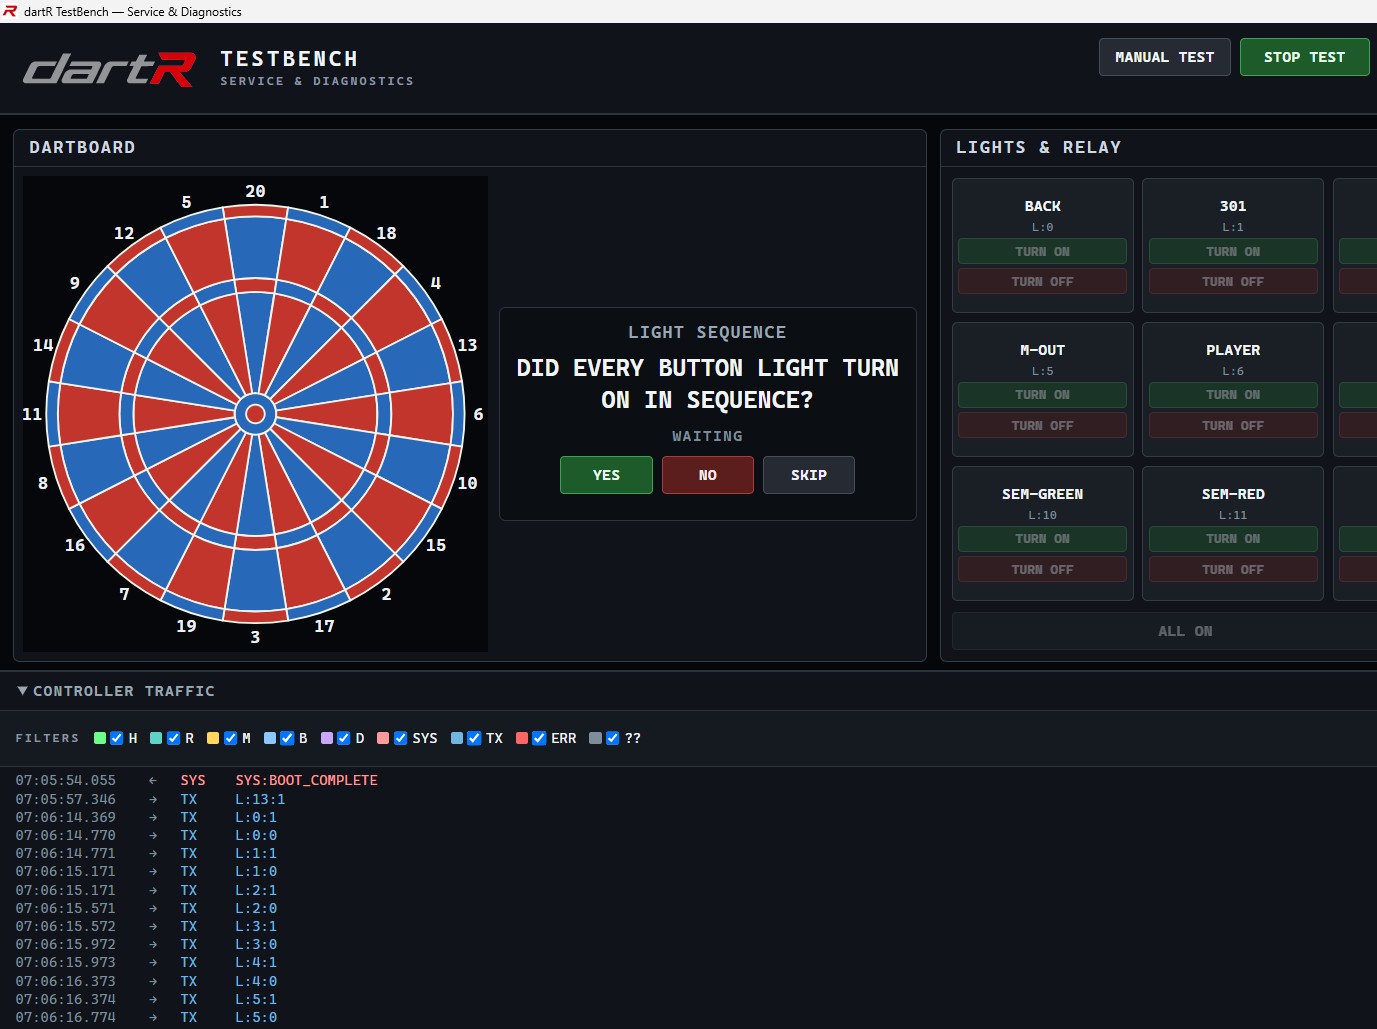Screen dimensions: 1377x1029
Task: Click the WAITING status text
Action: point(707,436)
